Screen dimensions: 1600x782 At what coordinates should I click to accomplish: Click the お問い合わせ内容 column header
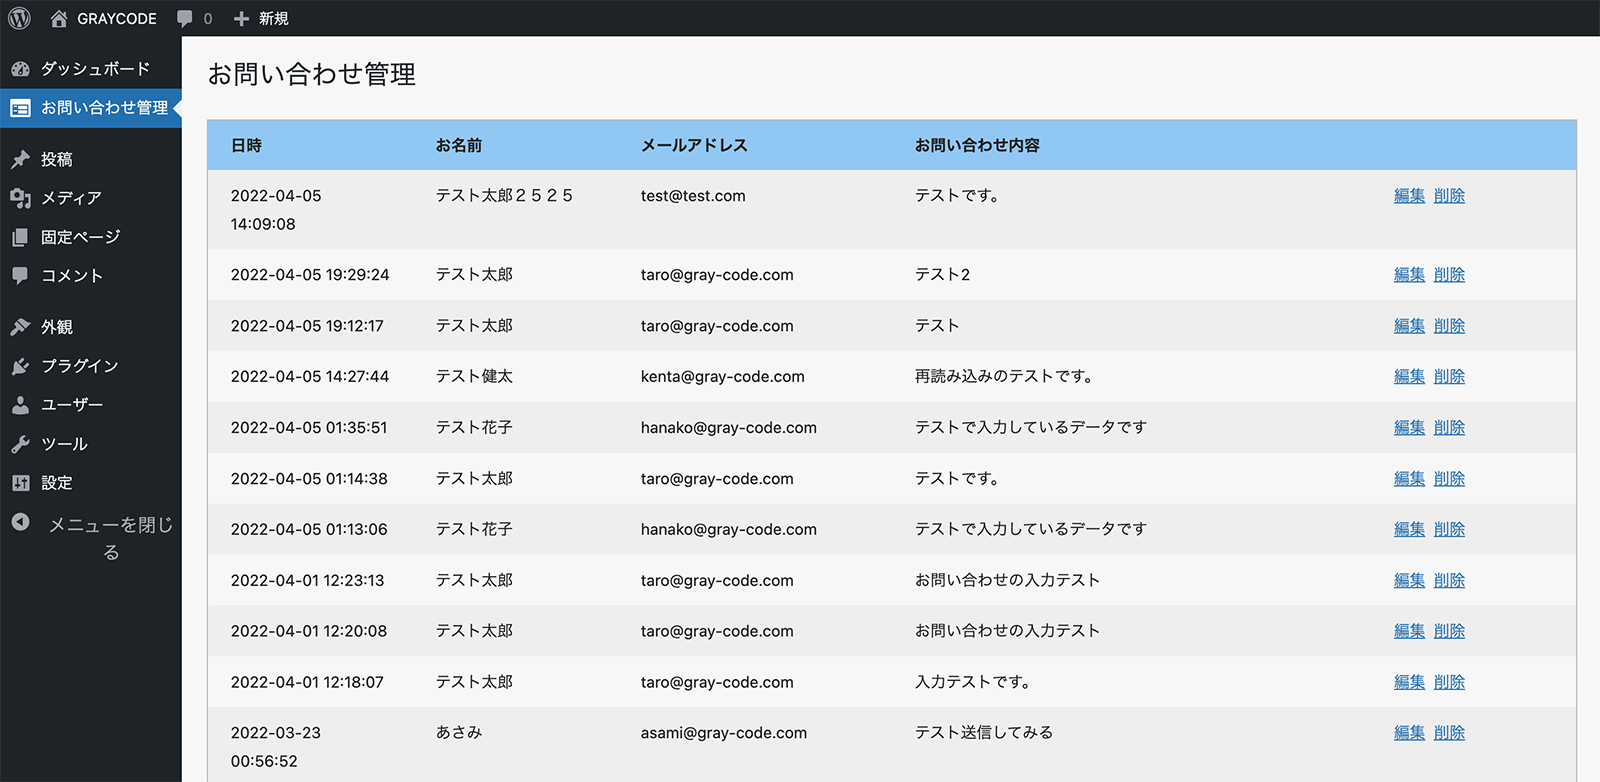click(977, 146)
